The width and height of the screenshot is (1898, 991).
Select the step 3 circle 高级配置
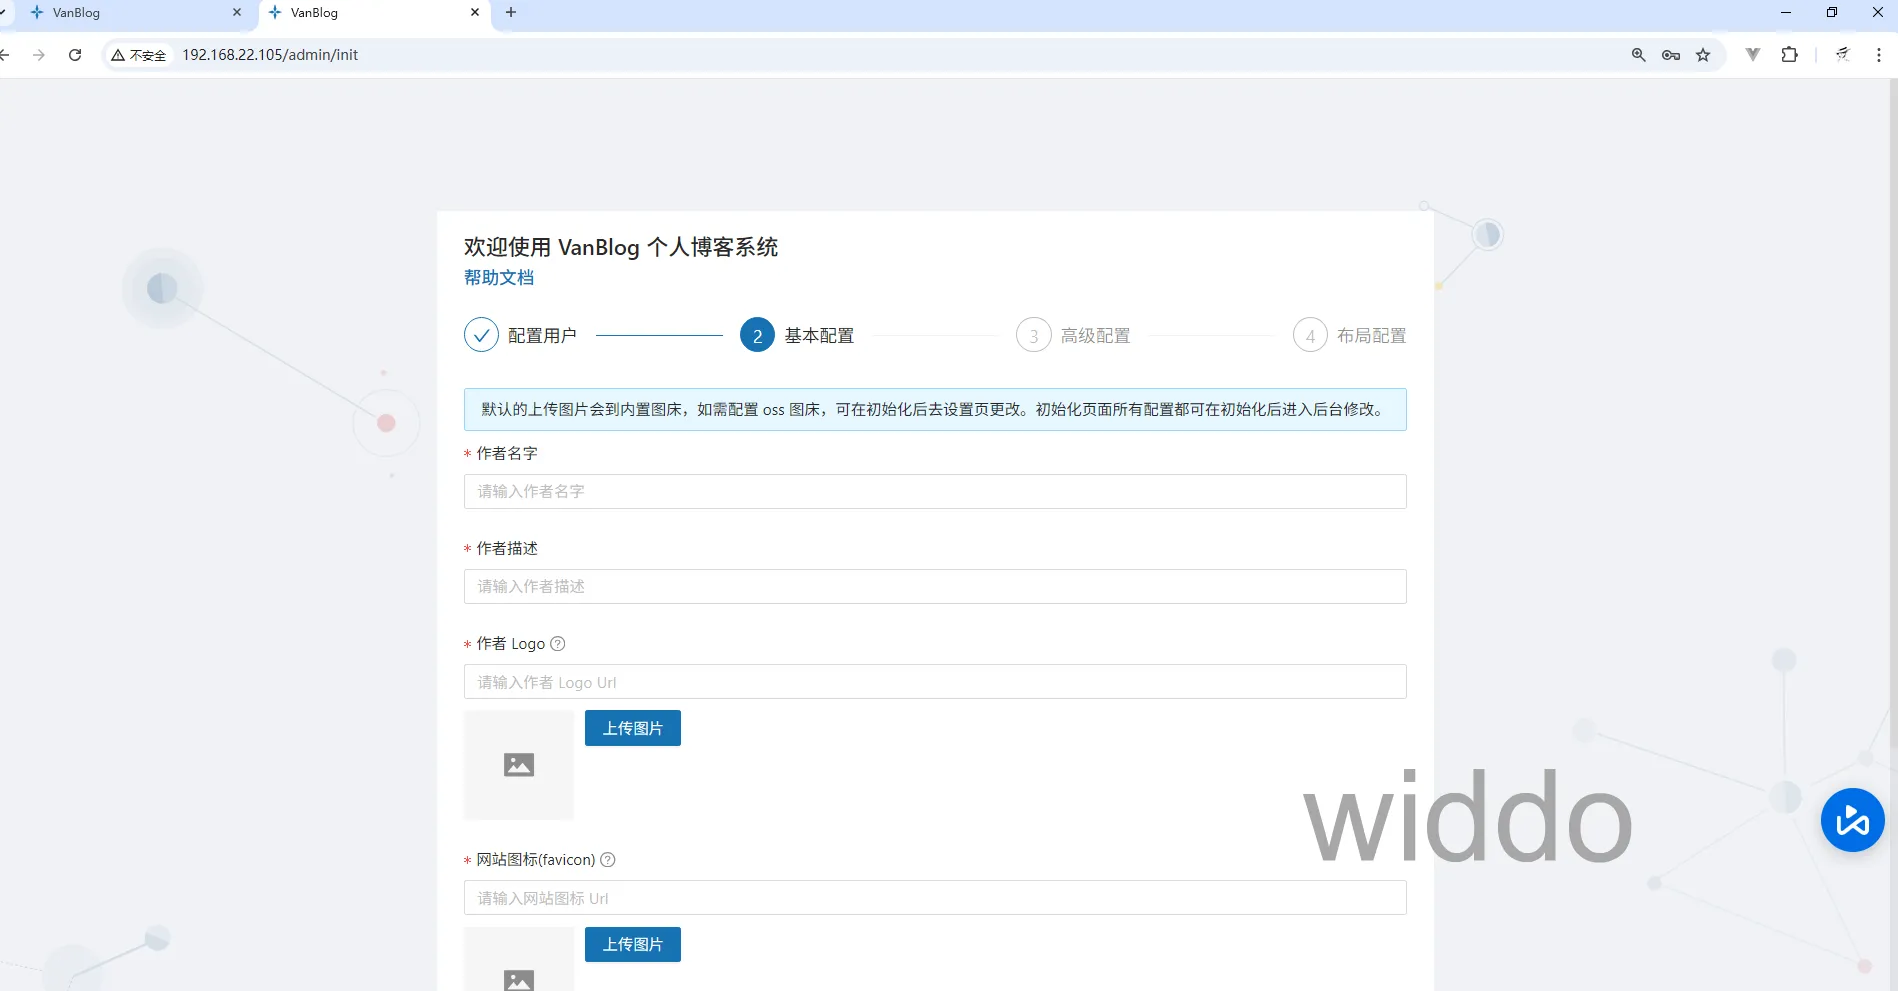1033,335
